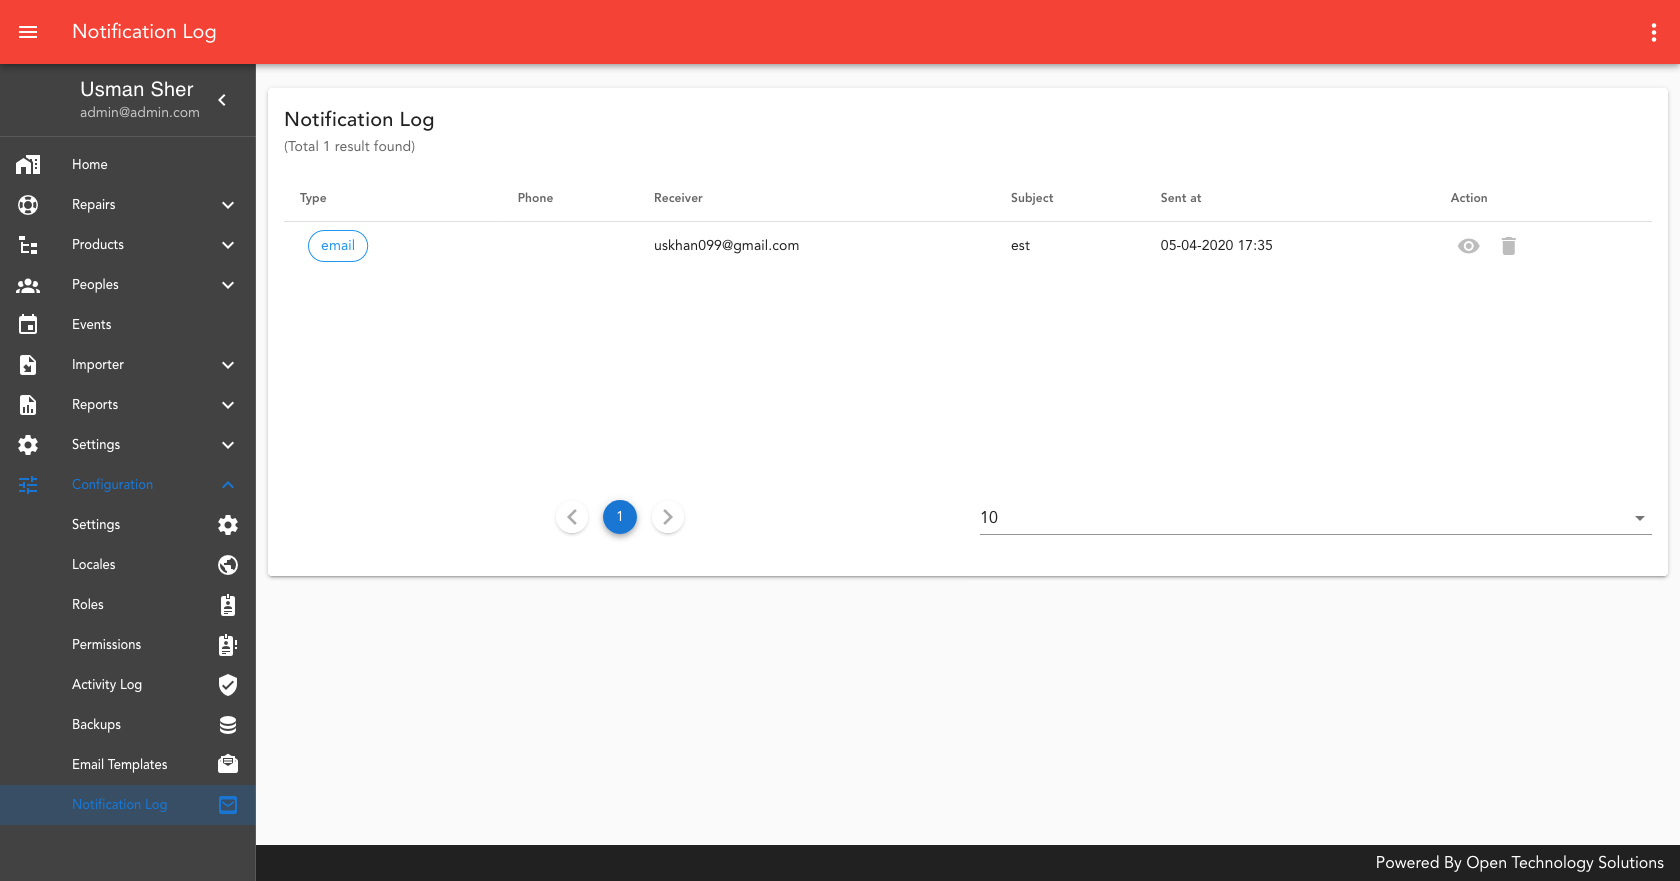The image size is (1680, 881).
Task: Click the Activity Log shield icon
Action: (x=228, y=685)
